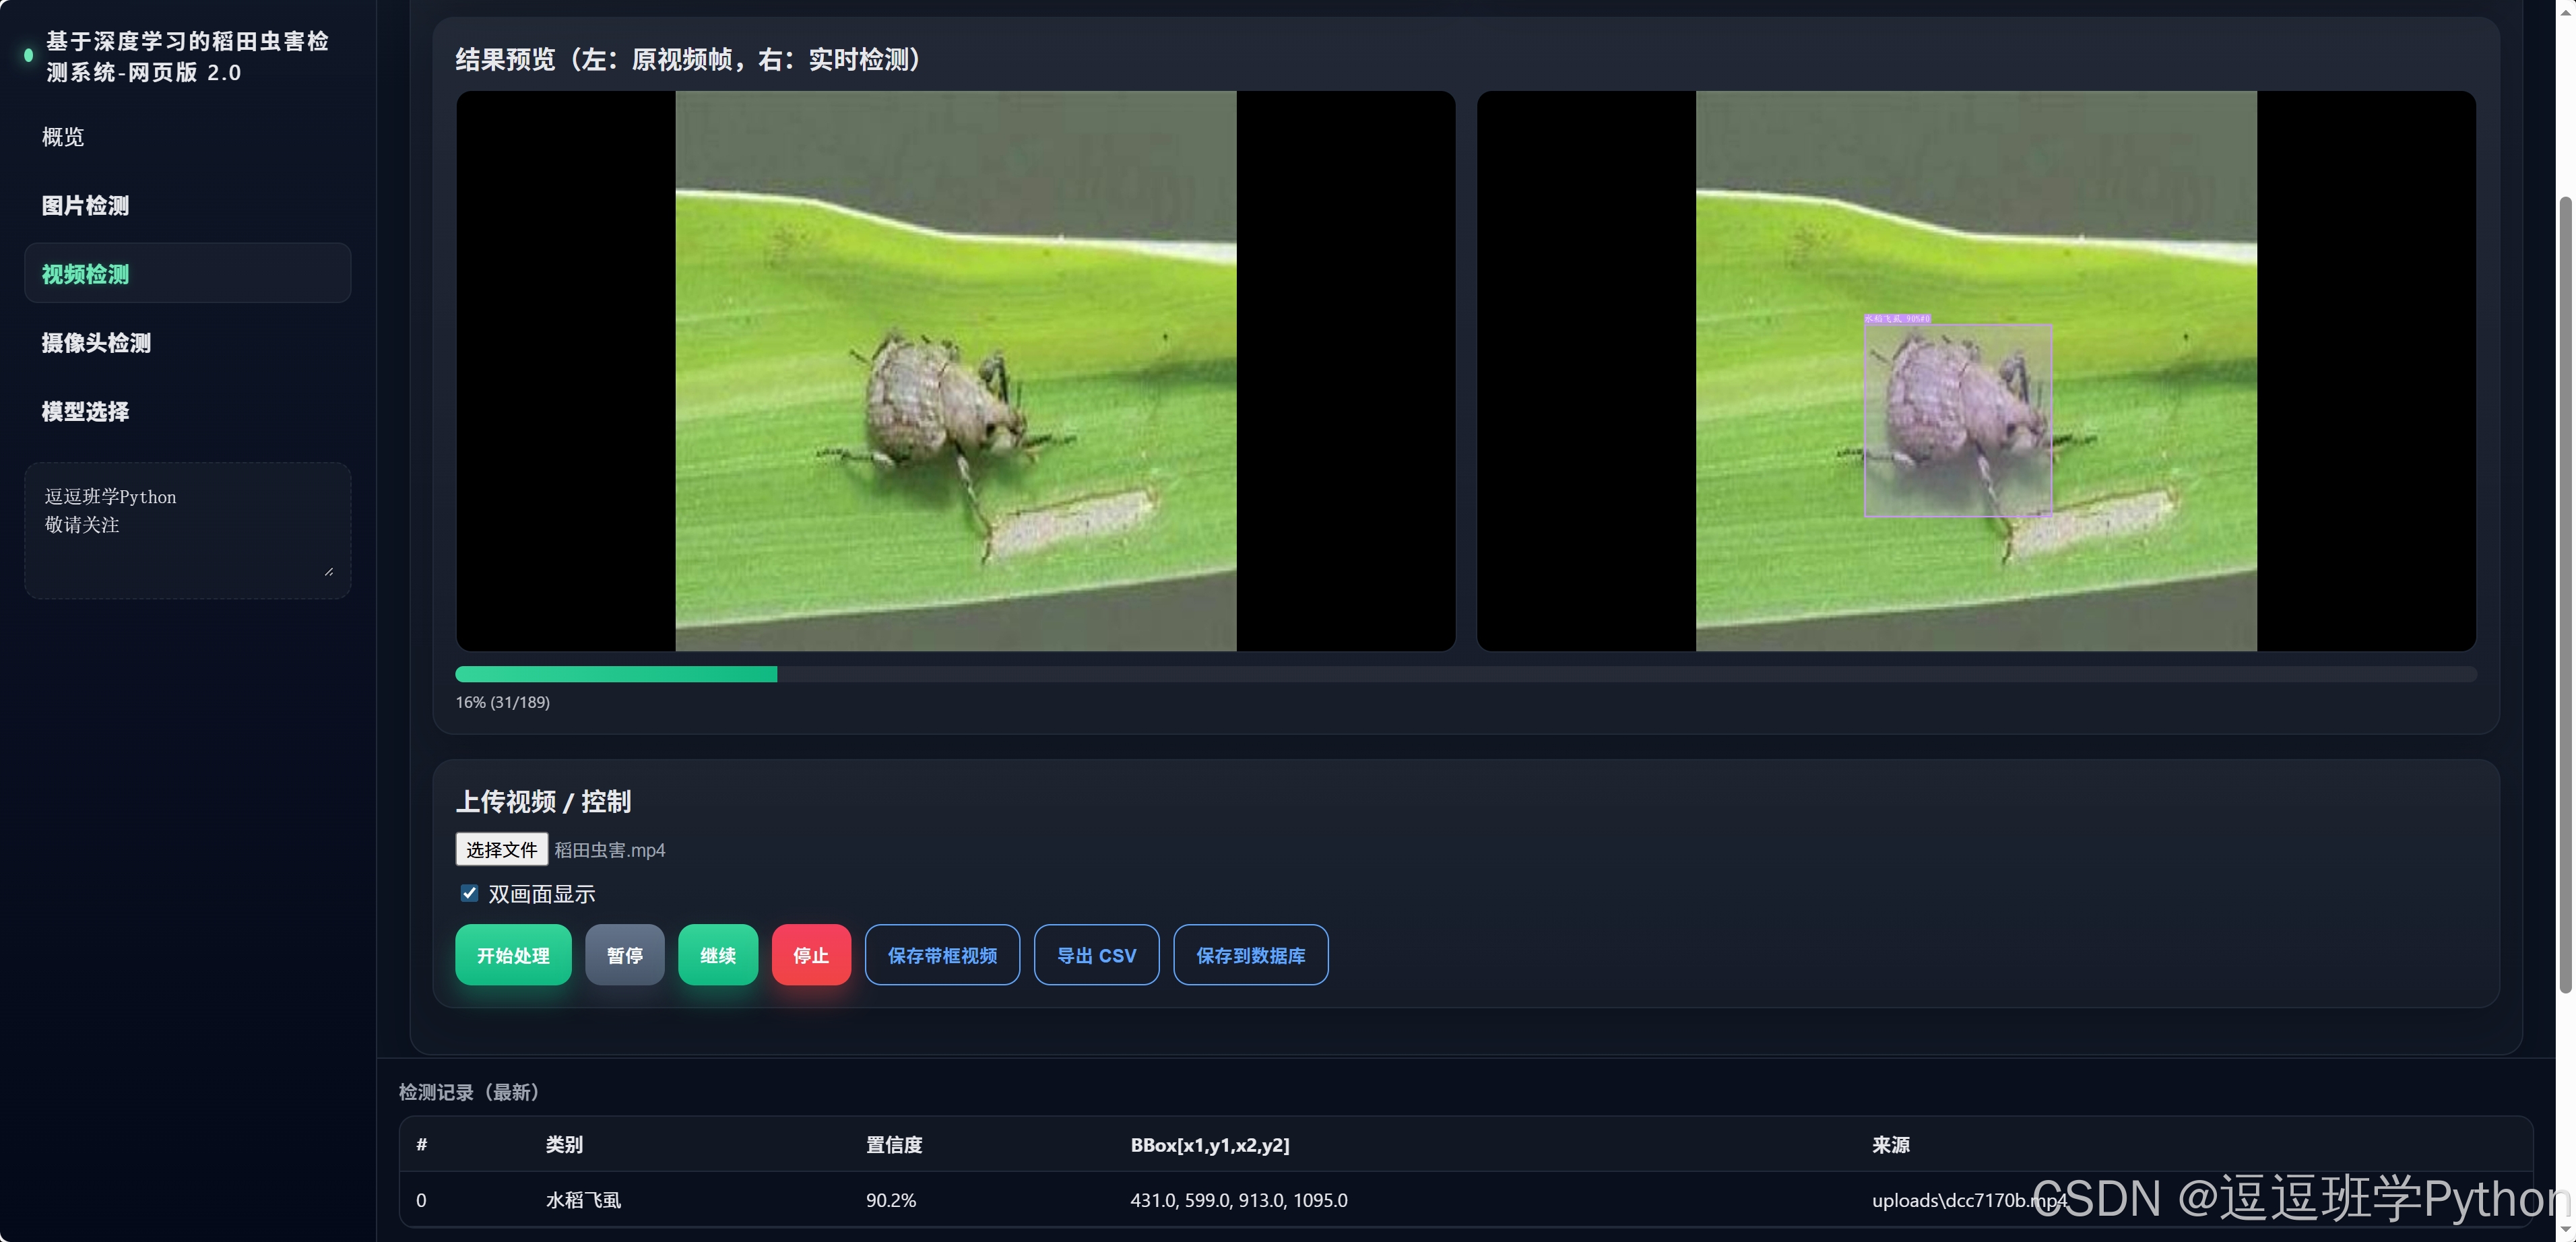Image resolution: width=2576 pixels, height=1242 pixels.
Task: Stop processing with the red 停止 button
Action: pyautogui.click(x=810, y=955)
